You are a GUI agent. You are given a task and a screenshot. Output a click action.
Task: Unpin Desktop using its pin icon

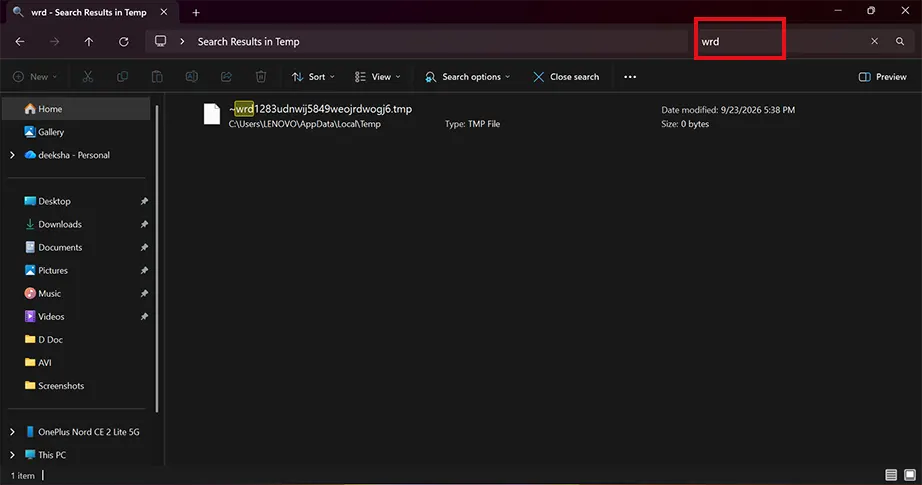[144, 201]
